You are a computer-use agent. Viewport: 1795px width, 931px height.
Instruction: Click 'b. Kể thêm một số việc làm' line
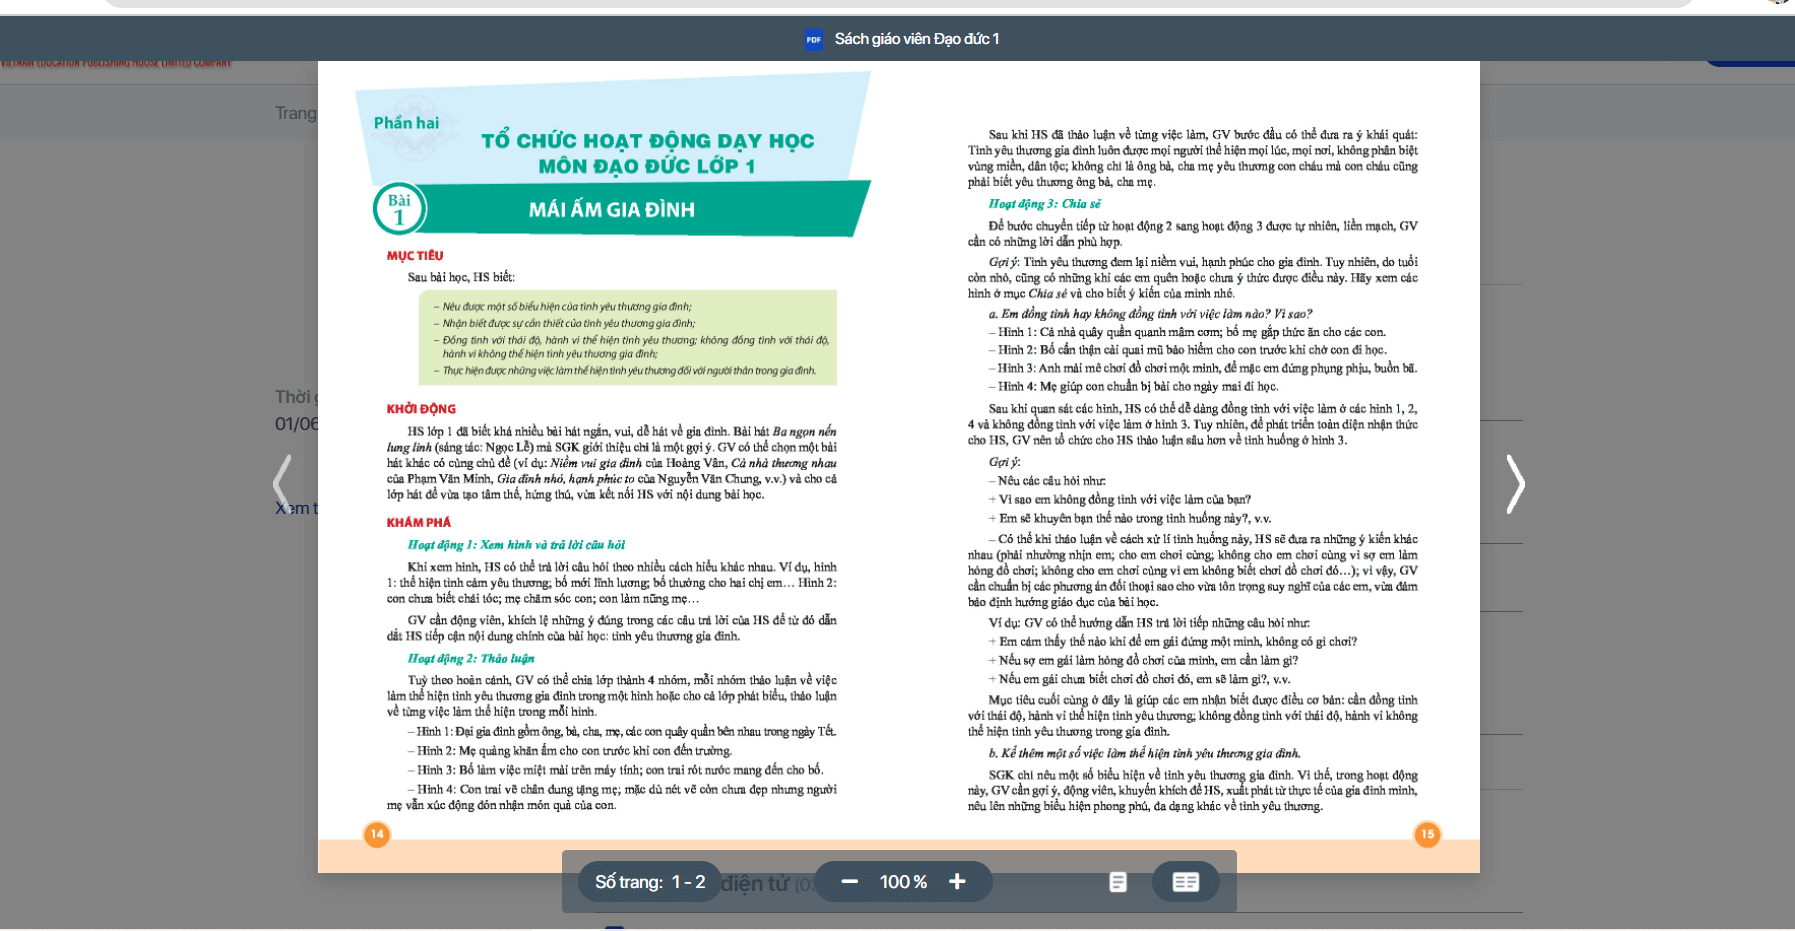pos(1144,754)
